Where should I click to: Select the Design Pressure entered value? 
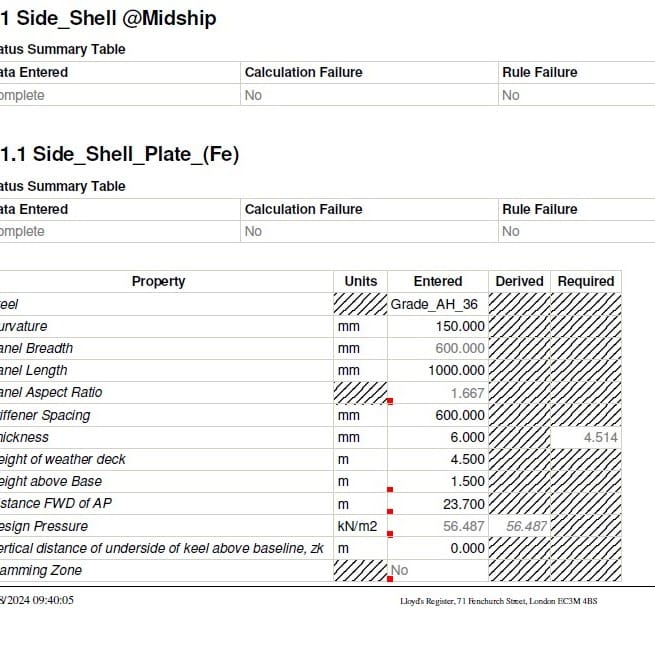coord(463,526)
